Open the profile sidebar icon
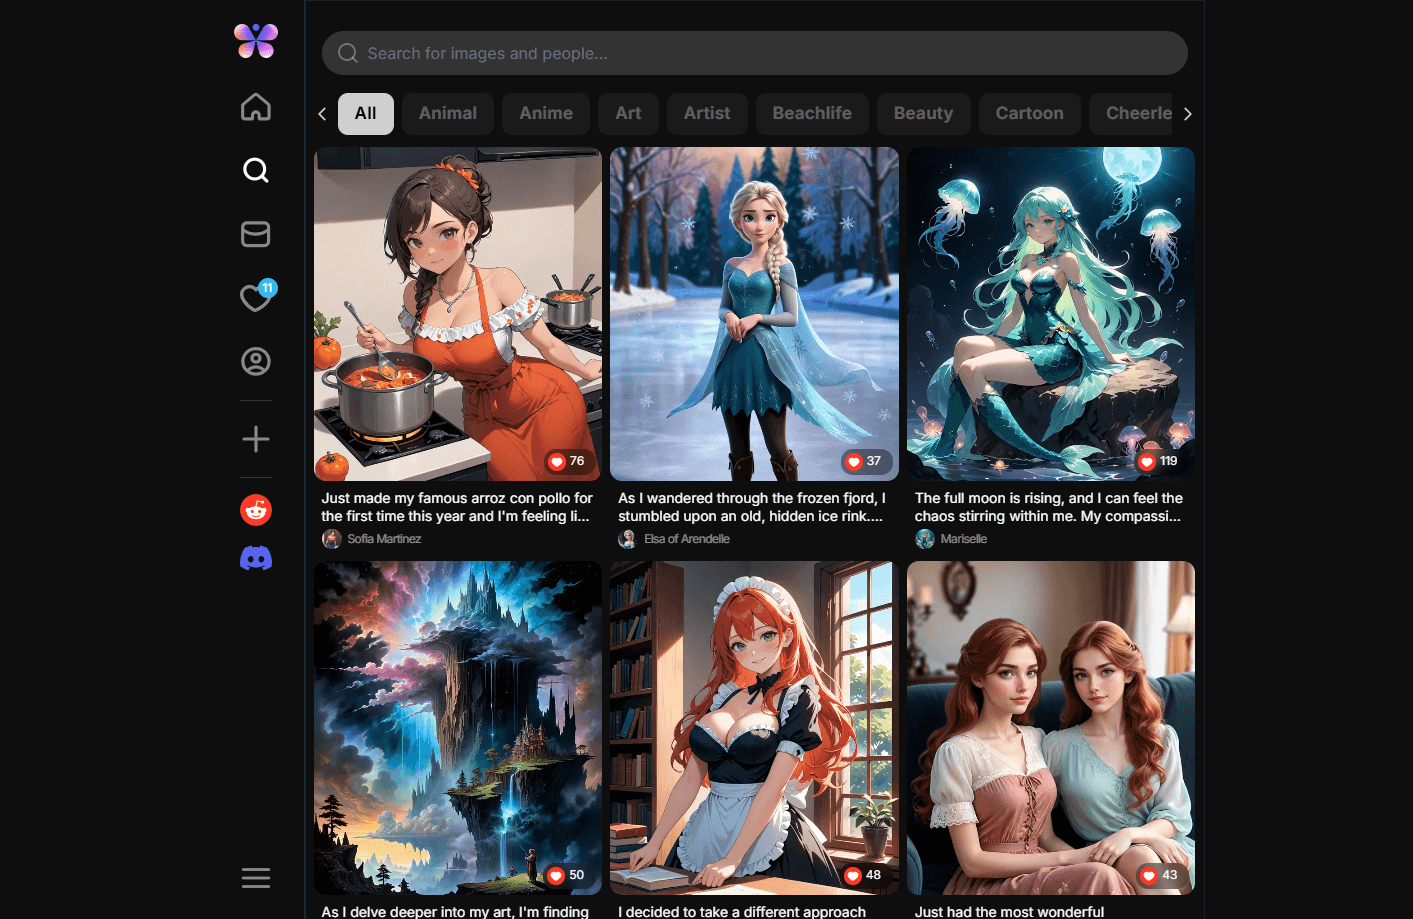The height and width of the screenshot is (919, 1413). point(256,361)
